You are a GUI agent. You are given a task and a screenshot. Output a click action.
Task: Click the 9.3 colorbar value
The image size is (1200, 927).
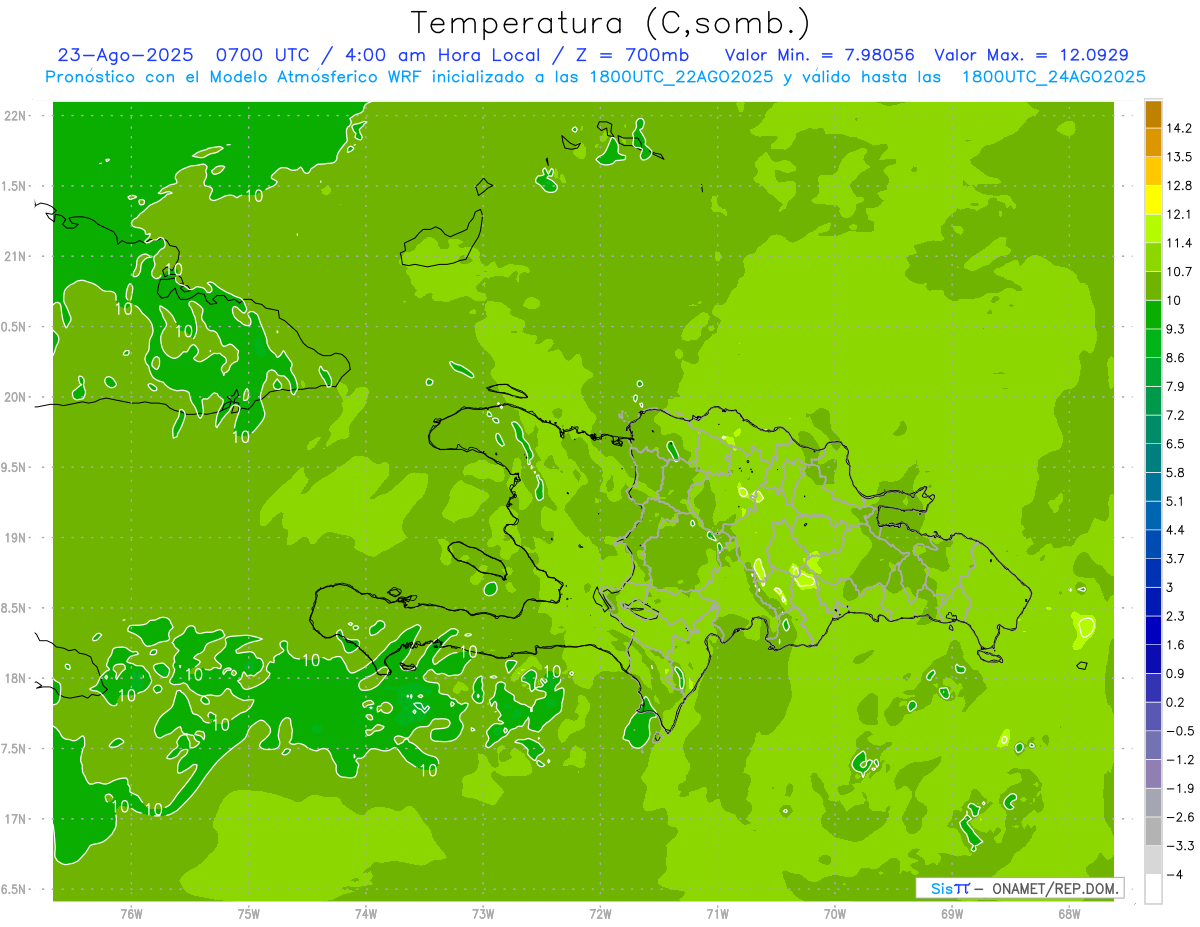pos(1176,329)
